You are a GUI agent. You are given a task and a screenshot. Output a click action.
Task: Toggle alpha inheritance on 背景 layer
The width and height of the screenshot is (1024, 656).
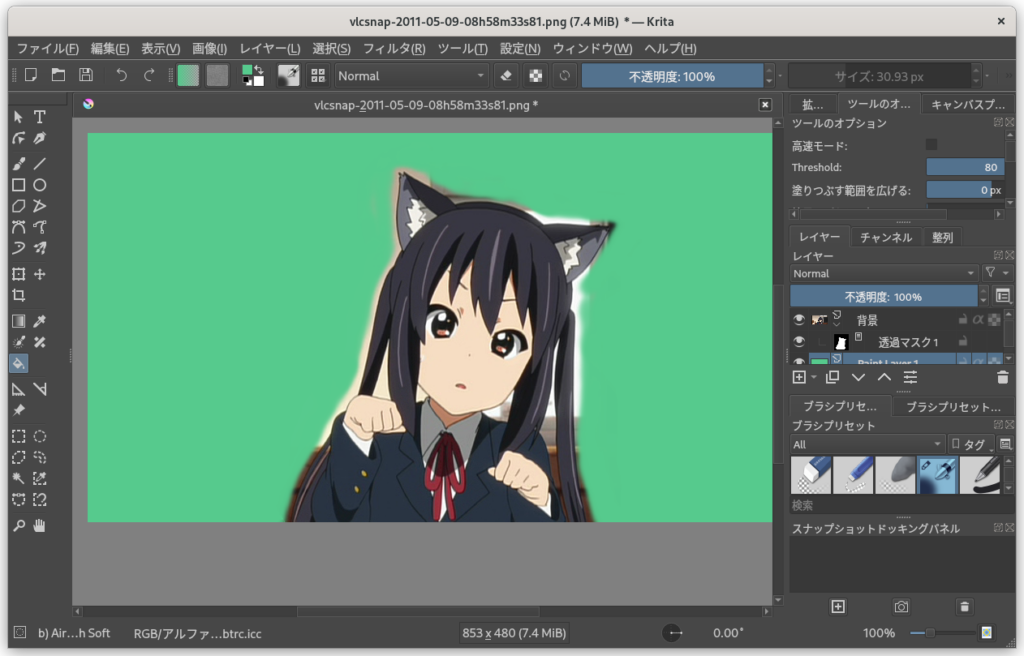978,320
